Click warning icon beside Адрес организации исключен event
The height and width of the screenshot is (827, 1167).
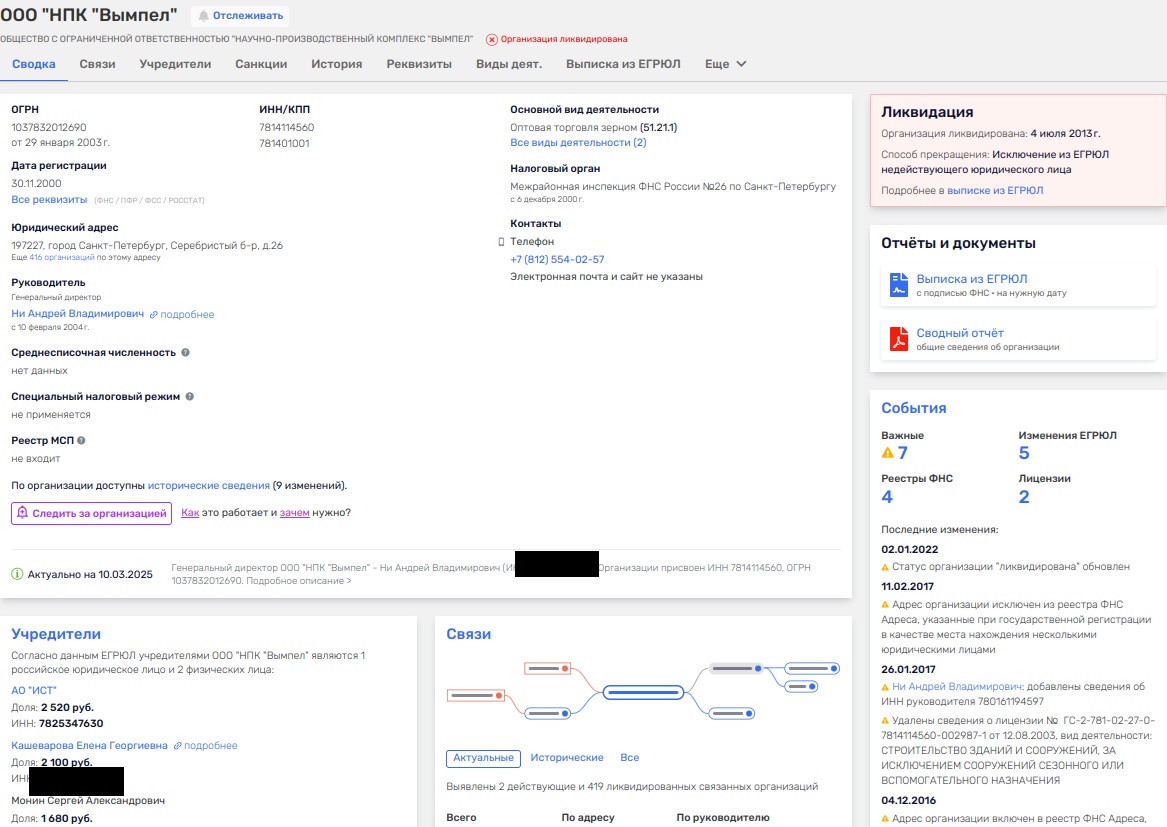pos(885,605)
